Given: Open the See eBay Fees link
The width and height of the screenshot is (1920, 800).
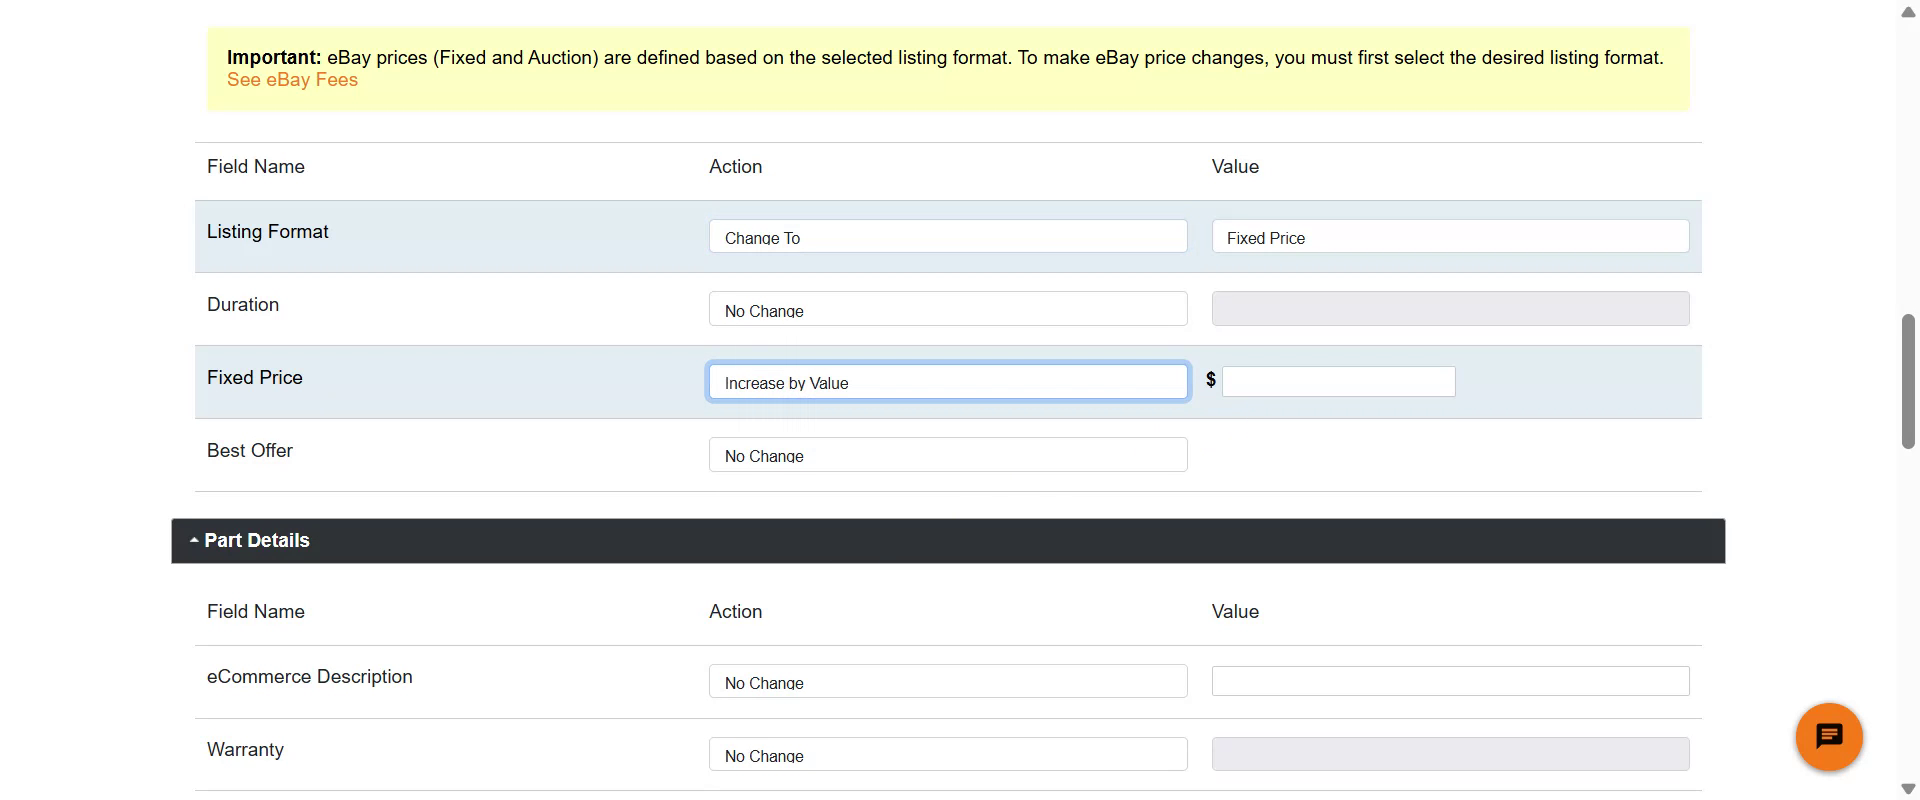Looking at the screenshot, I should tap(292, 80).
